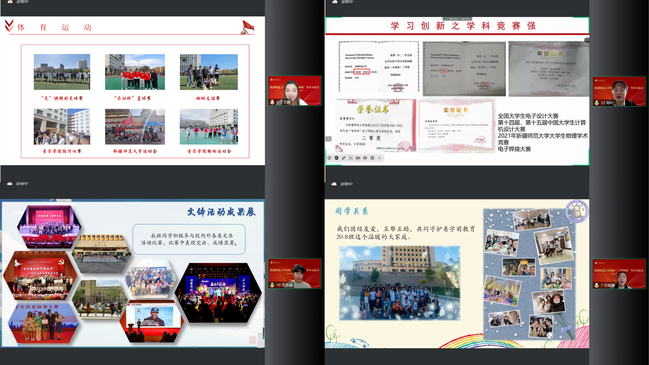Open the chat bubble icon in slide toolbar

point(365,158)
